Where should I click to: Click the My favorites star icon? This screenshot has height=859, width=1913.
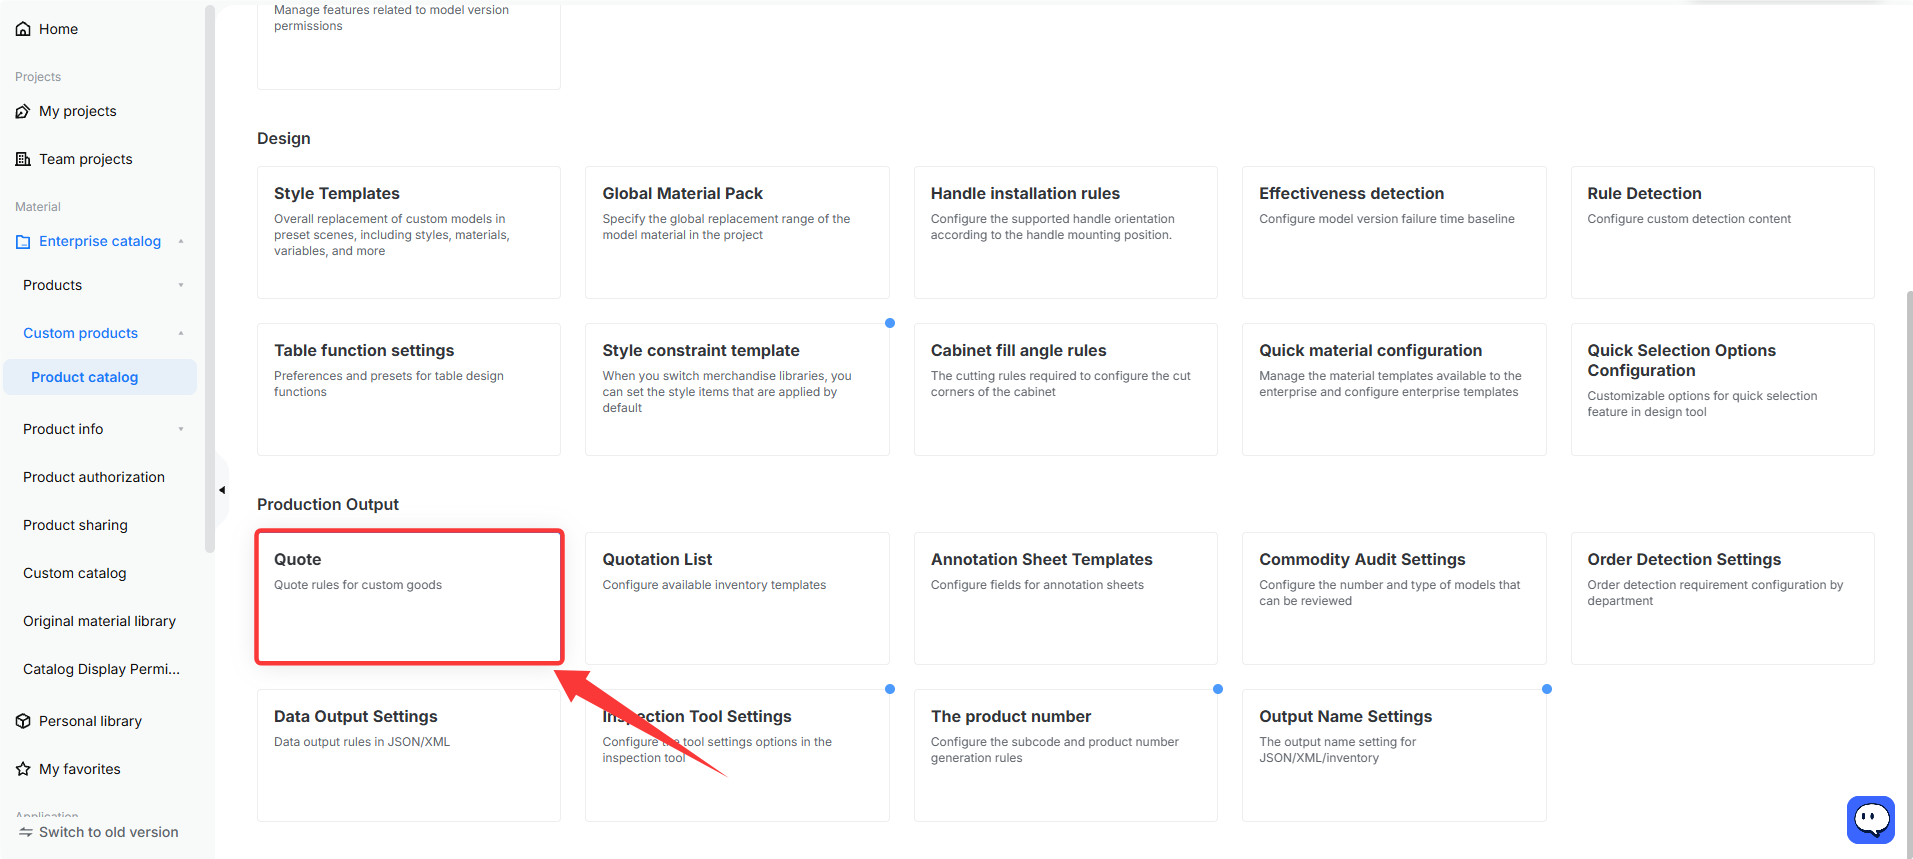tap(23, 769)
